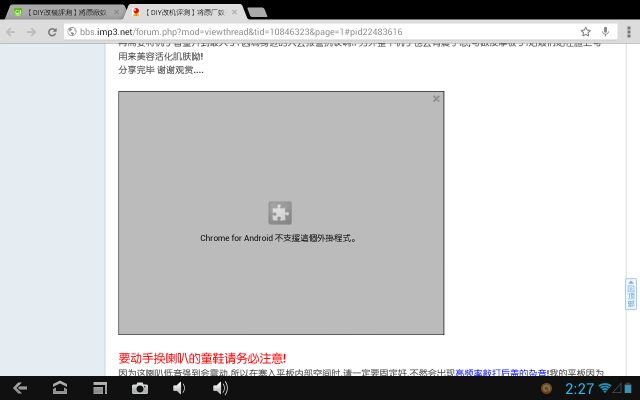640x400 pixels.
Task: Take a screenshot with the camera icon
Action: [140, 388]
